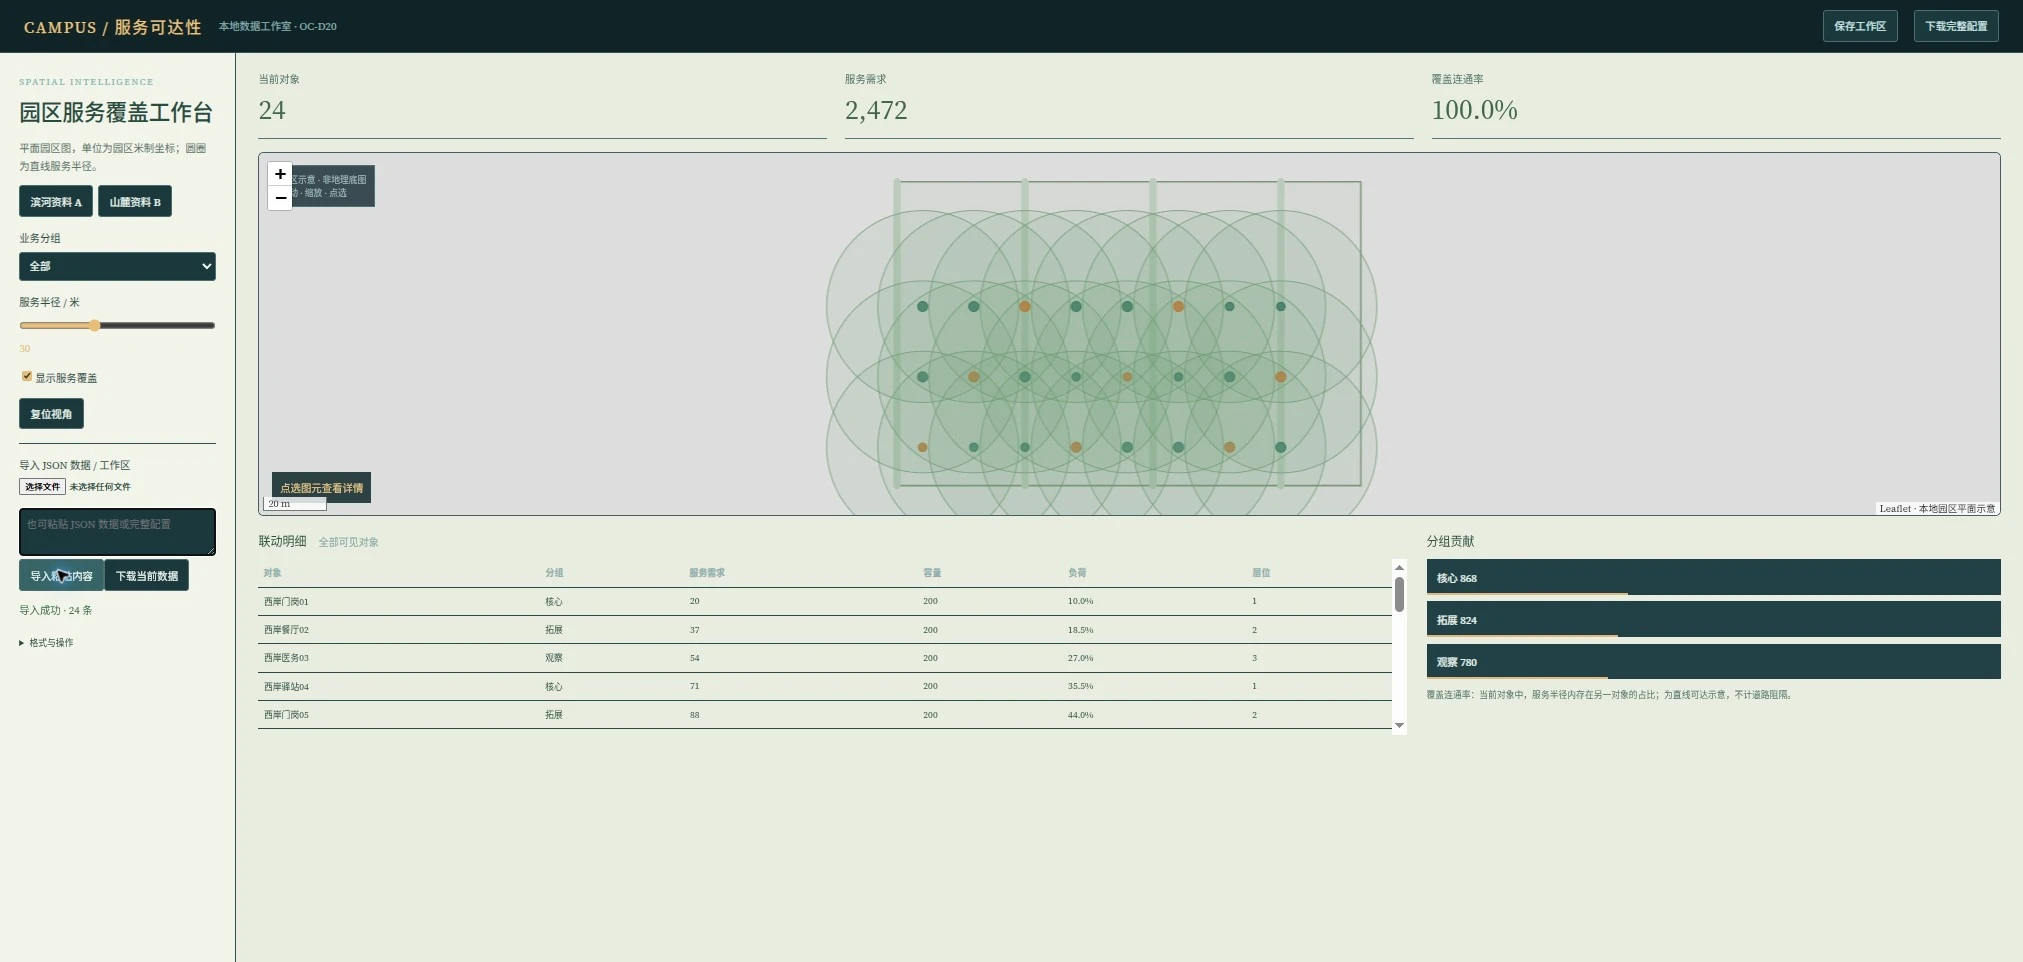This screenshot has width=2023, height=962.
Task: Click 选择文件 to choose a JSON file
Action: [x=42, y=487]
